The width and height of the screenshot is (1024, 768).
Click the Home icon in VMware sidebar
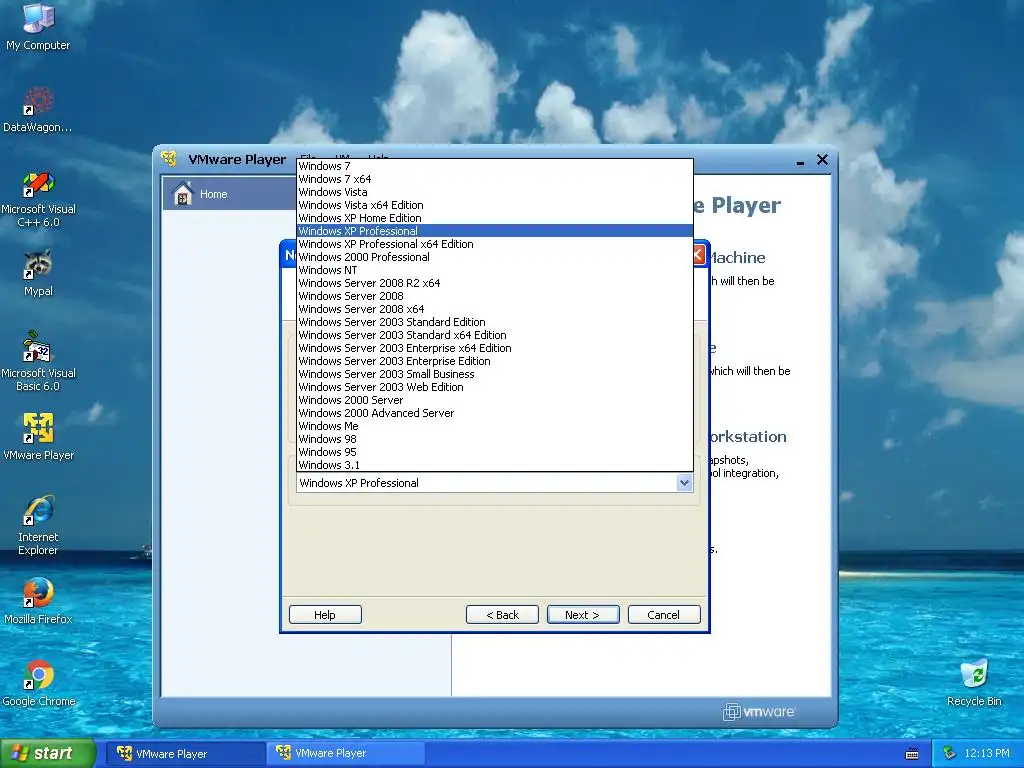(183, 194)
